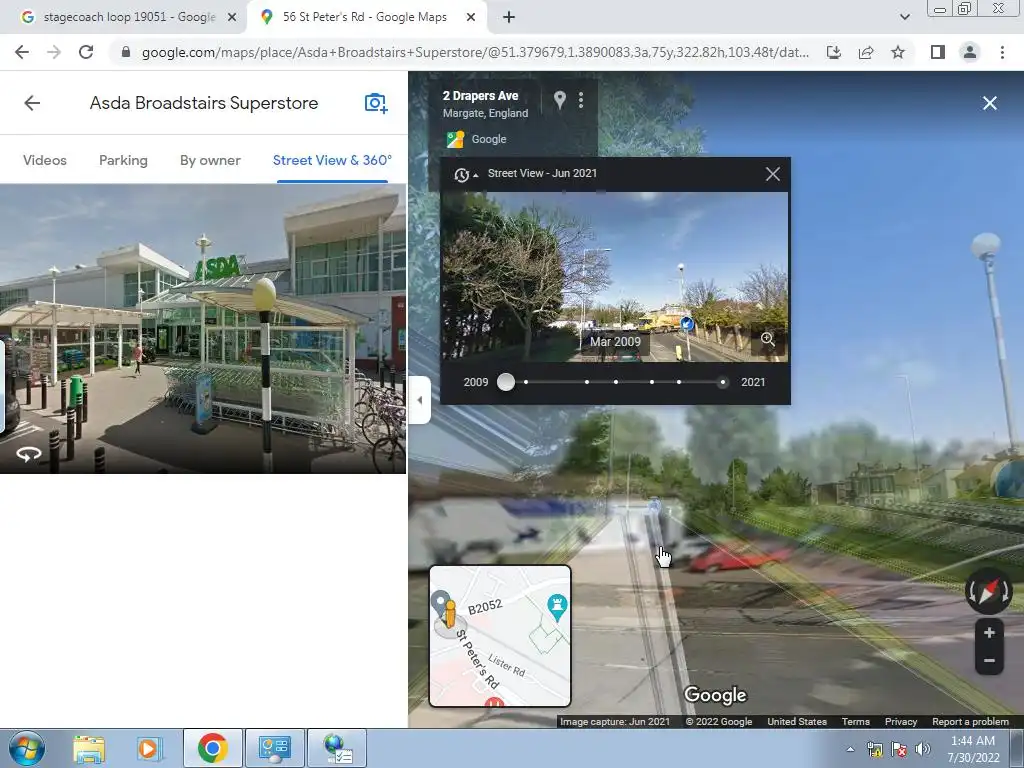This screenshot has height=768, width=1024.
Task: Open the Terms link
Action: pos(856,722)
